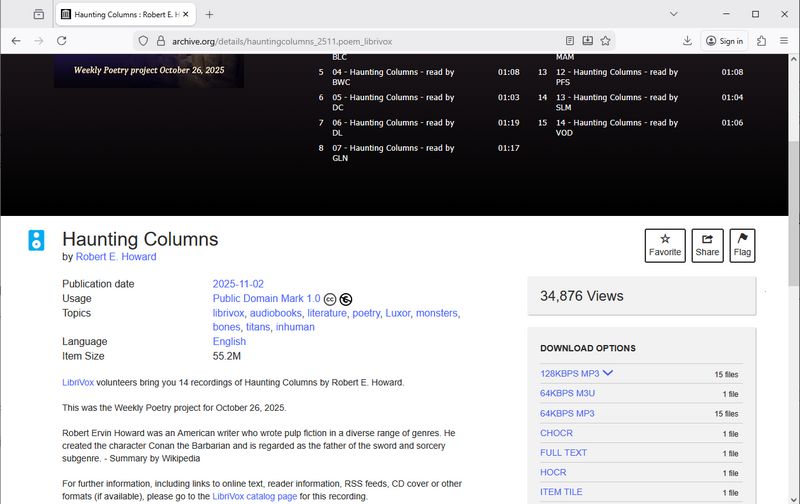Click the librivox topic link
Screen dimensions: 800x504
[228, 313]
